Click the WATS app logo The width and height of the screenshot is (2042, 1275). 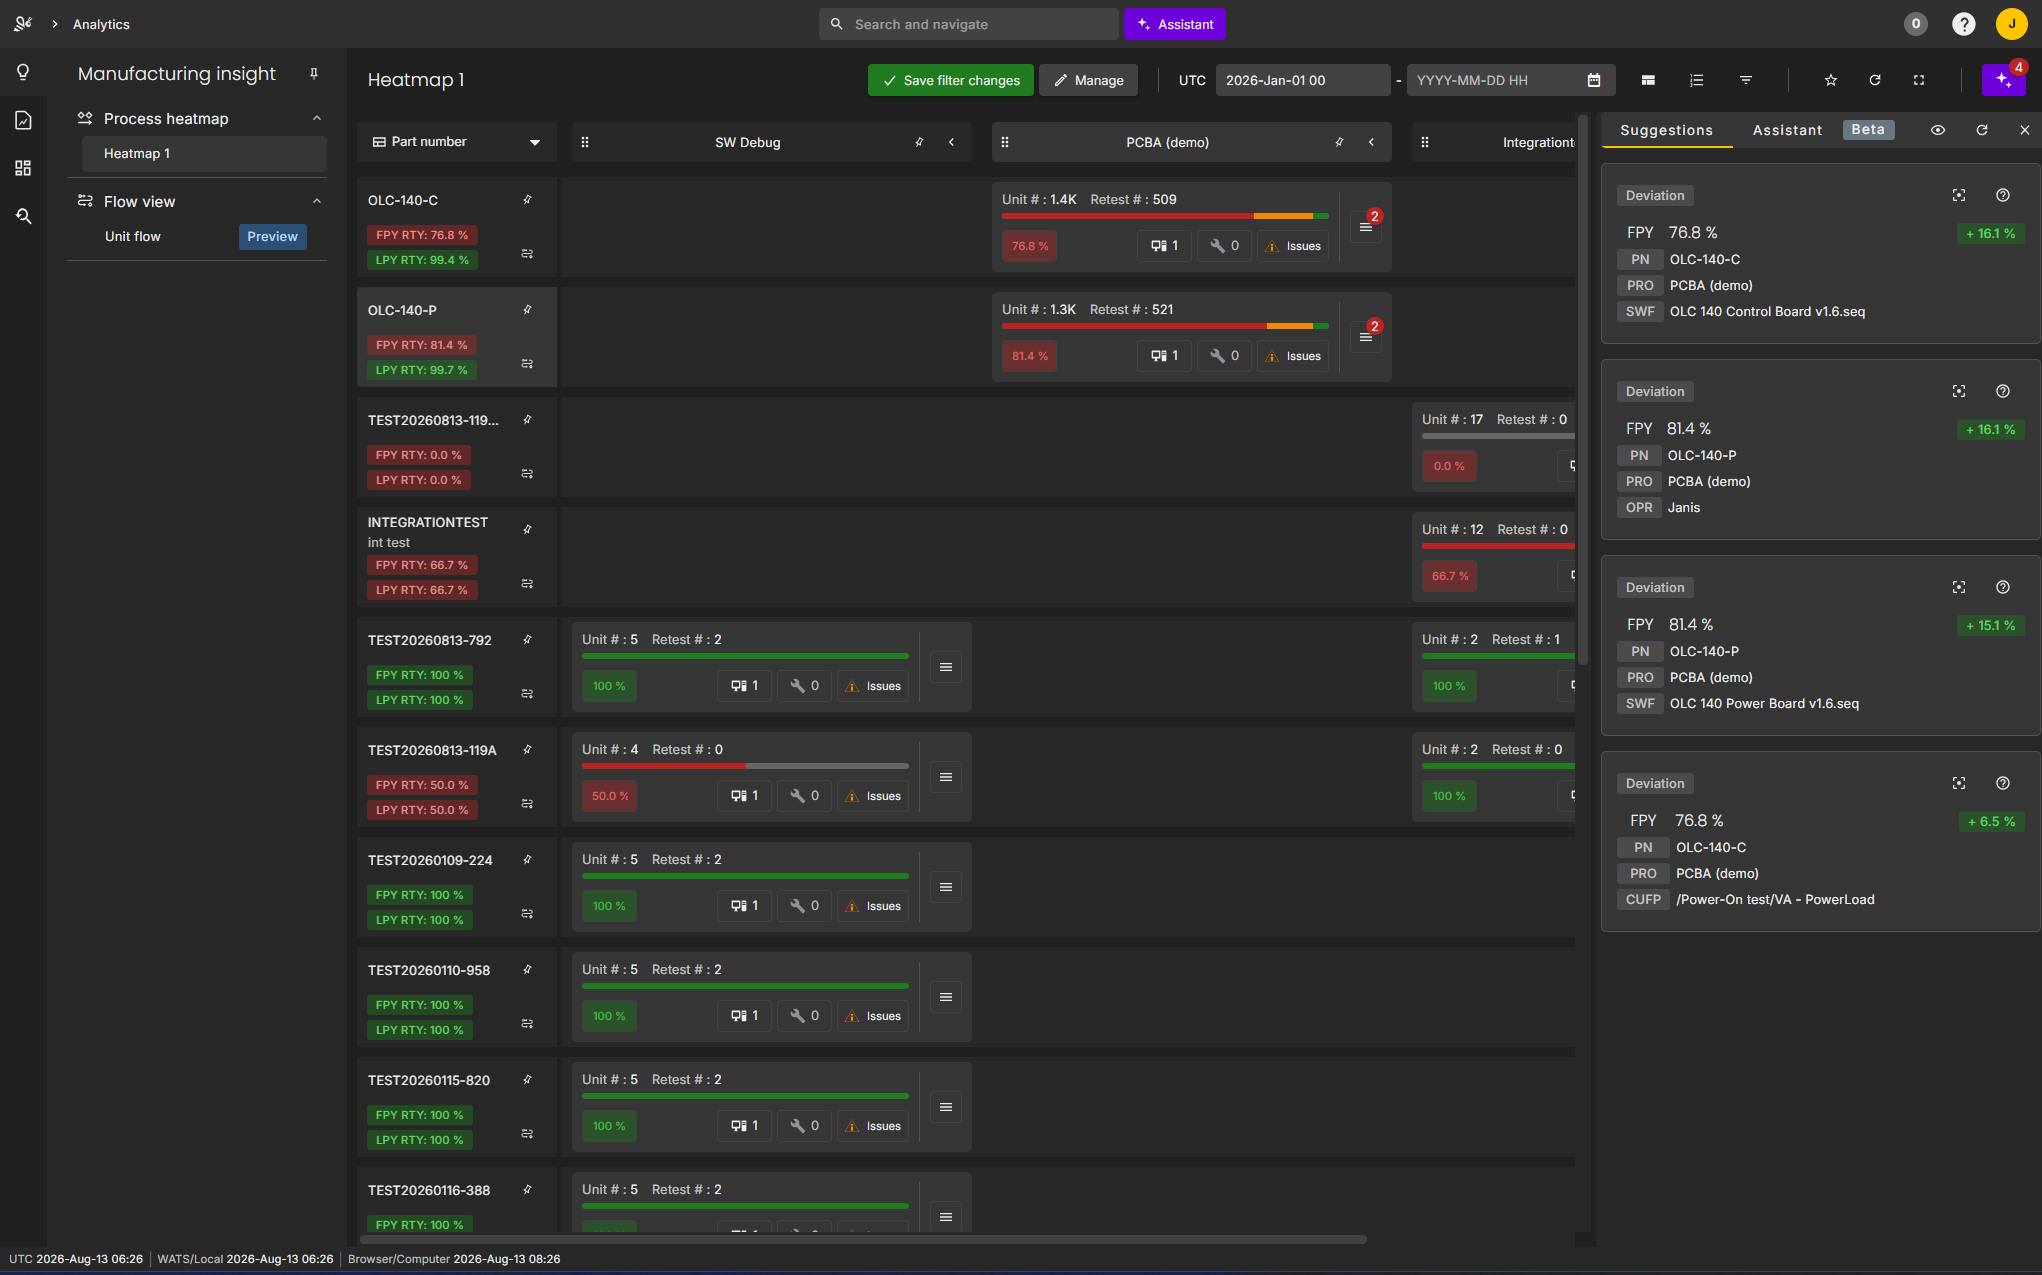[x=23, y=24]
